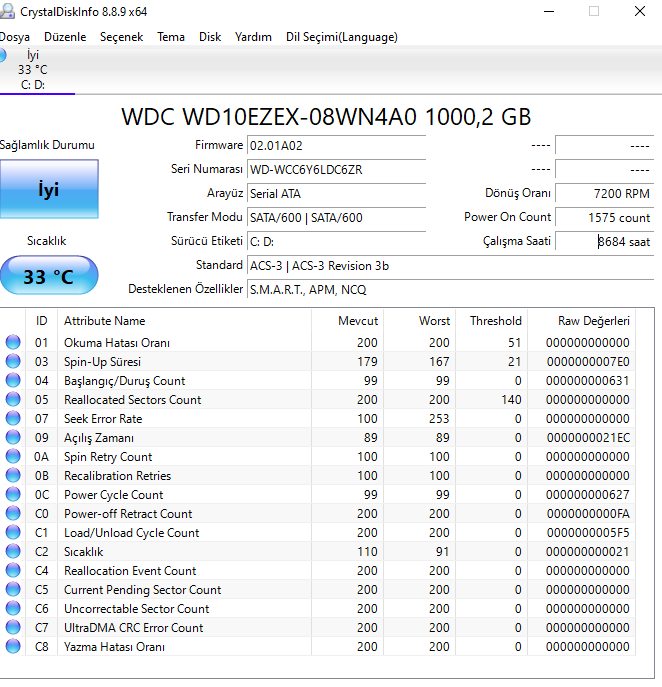Click the Mevcut column header
This screenshot has height=687, width=662.
tap(347, 321)
